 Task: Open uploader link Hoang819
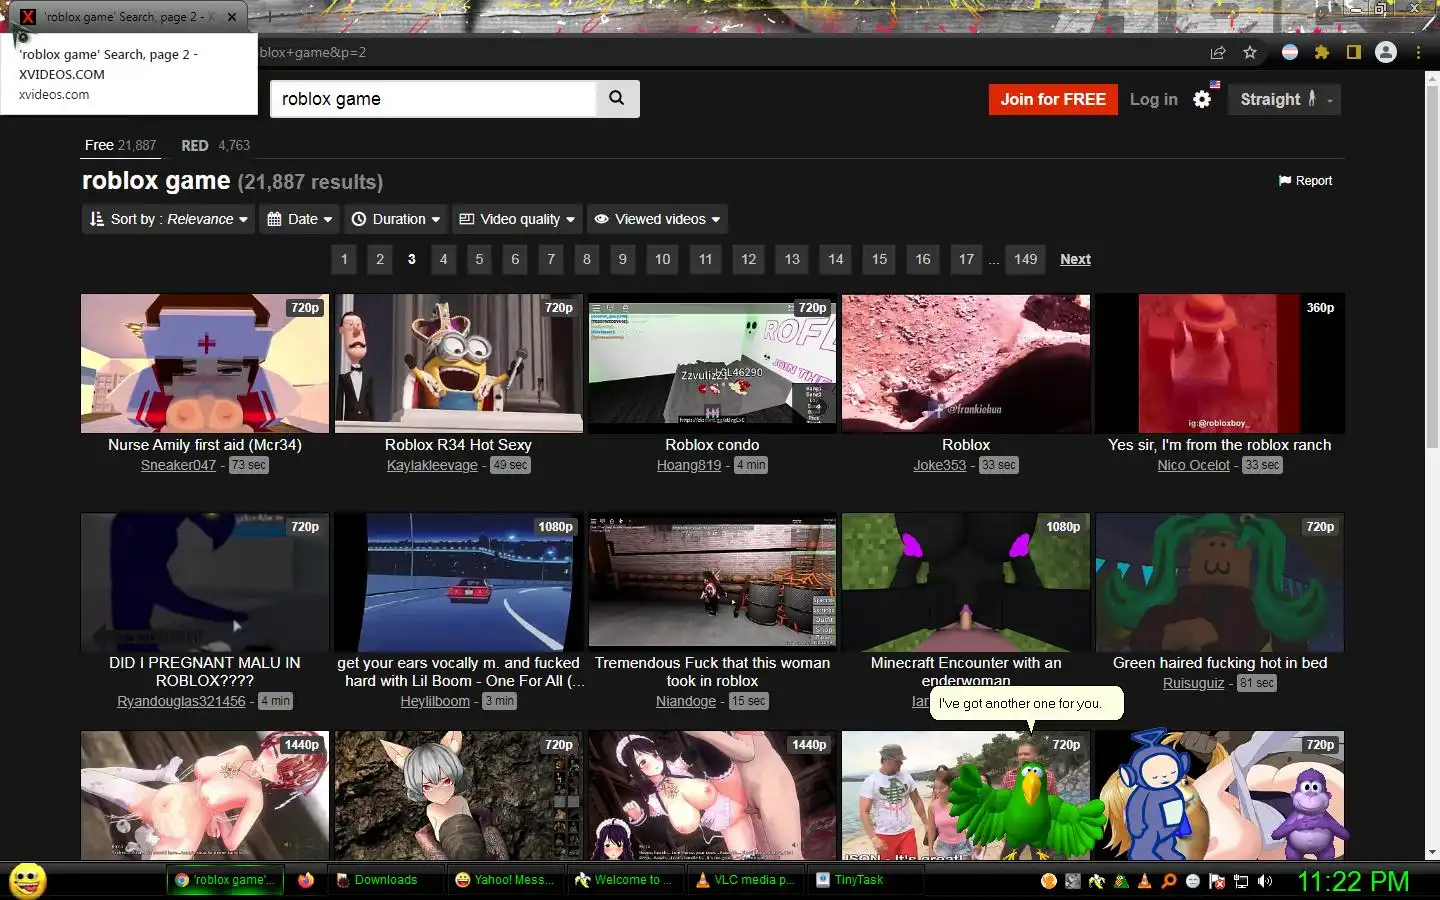(689, 465)
